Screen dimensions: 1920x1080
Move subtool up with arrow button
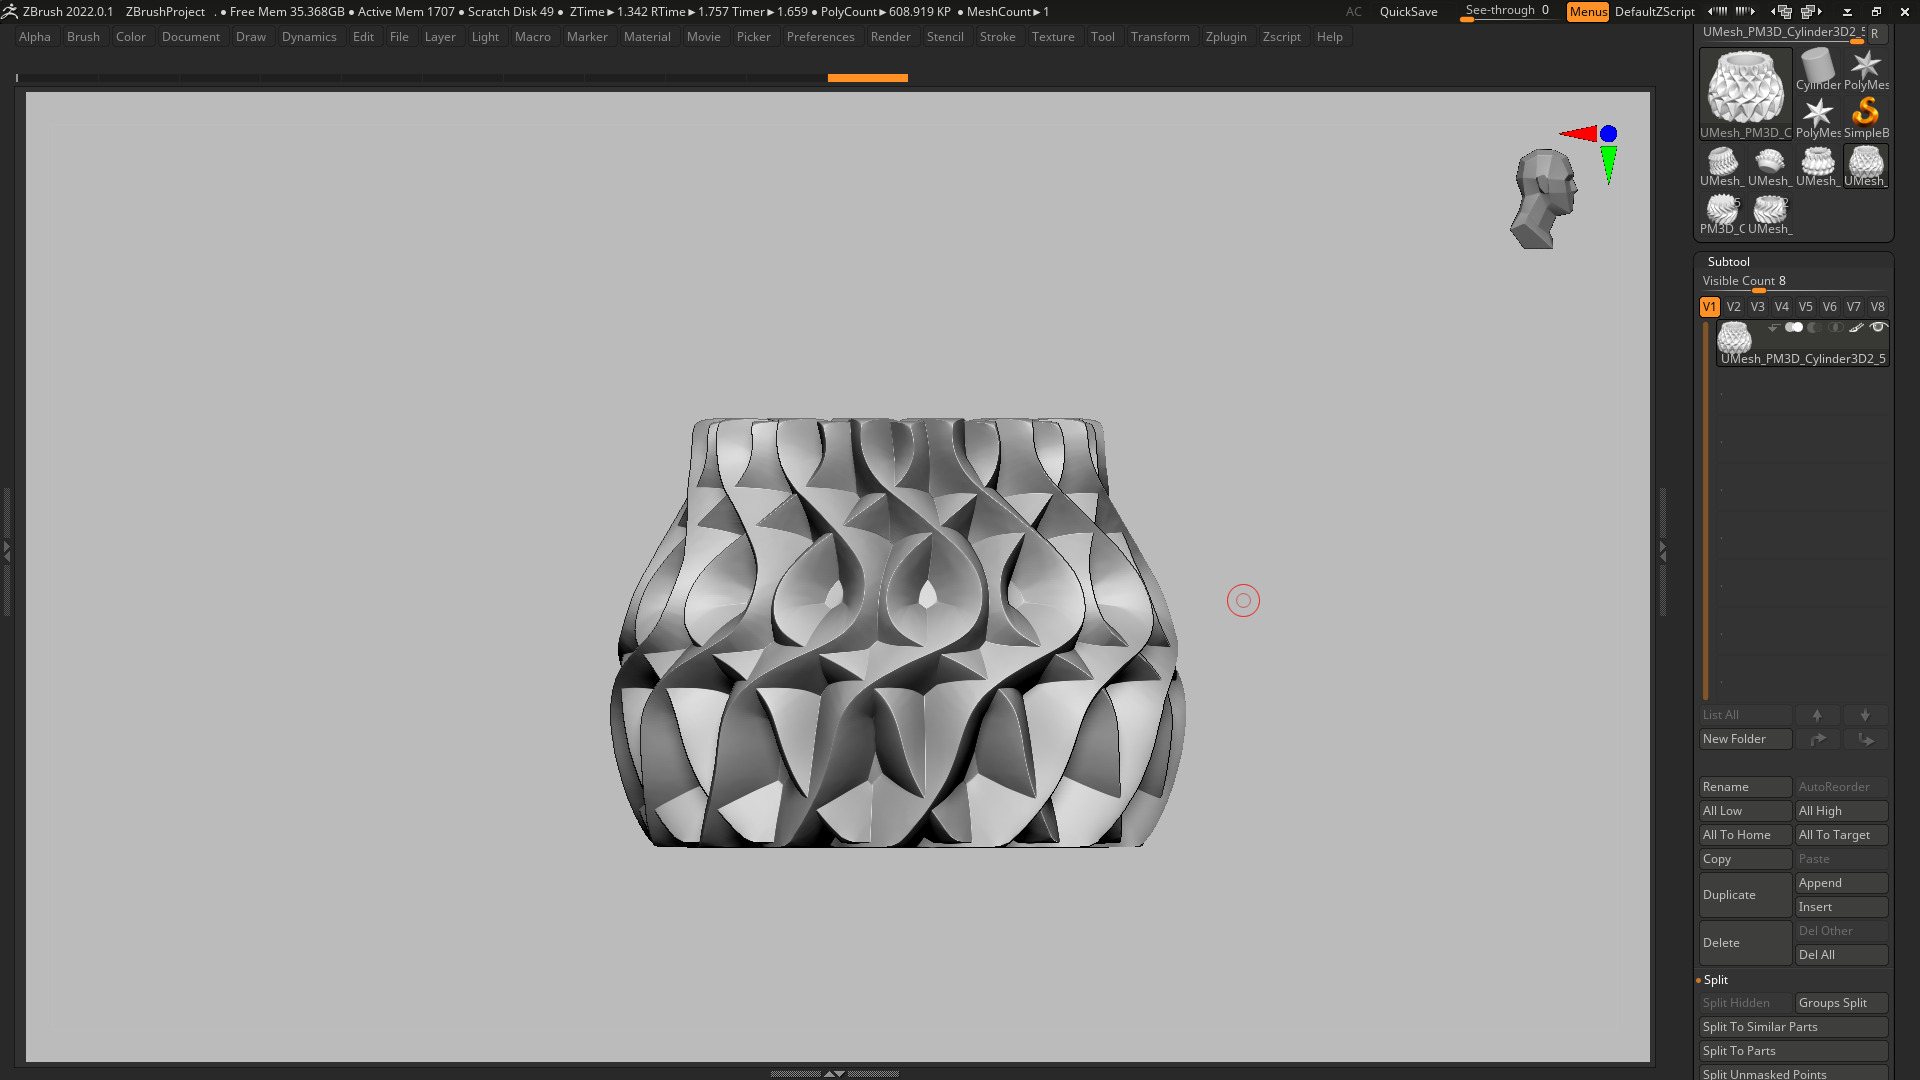[x=1817, y=715]
